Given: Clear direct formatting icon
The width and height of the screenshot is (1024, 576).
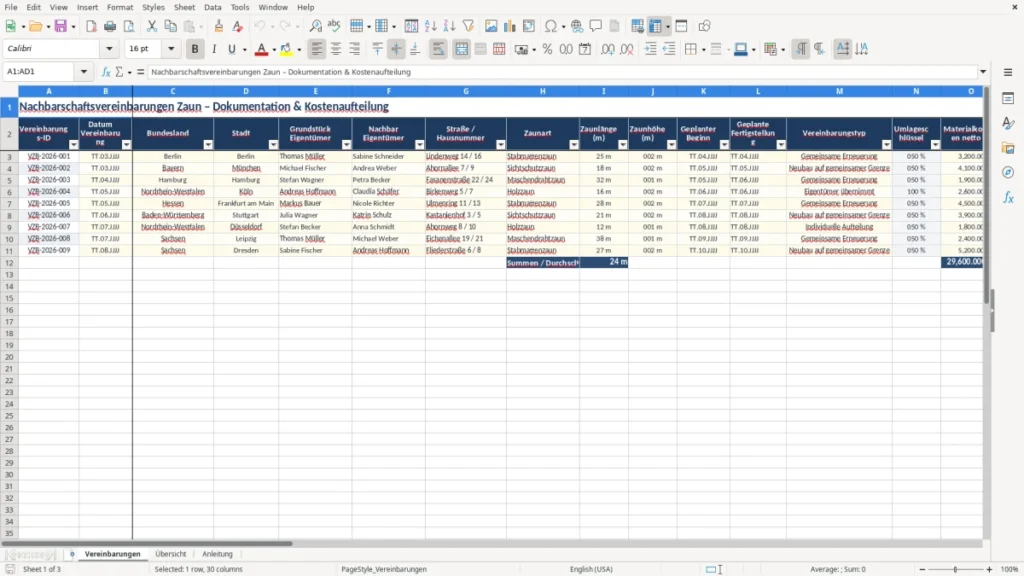Looking at the screenshot, I should [238, 26].
